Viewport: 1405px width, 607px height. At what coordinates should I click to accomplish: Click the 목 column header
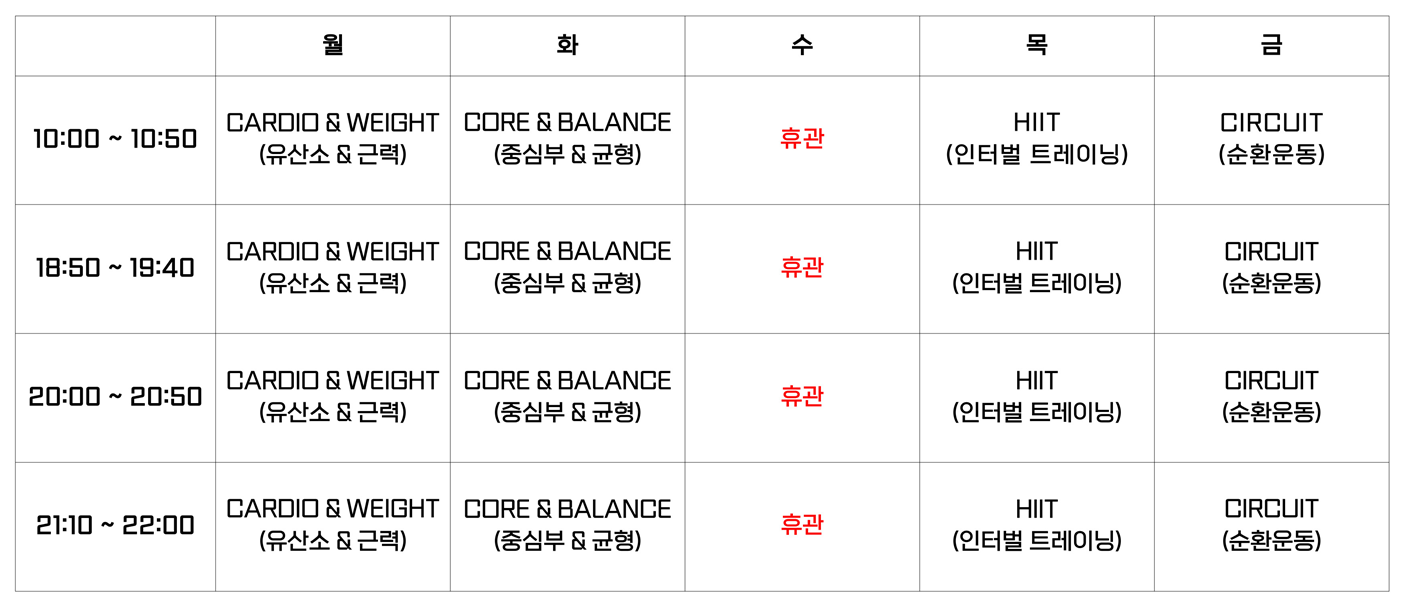(1037, 45)
